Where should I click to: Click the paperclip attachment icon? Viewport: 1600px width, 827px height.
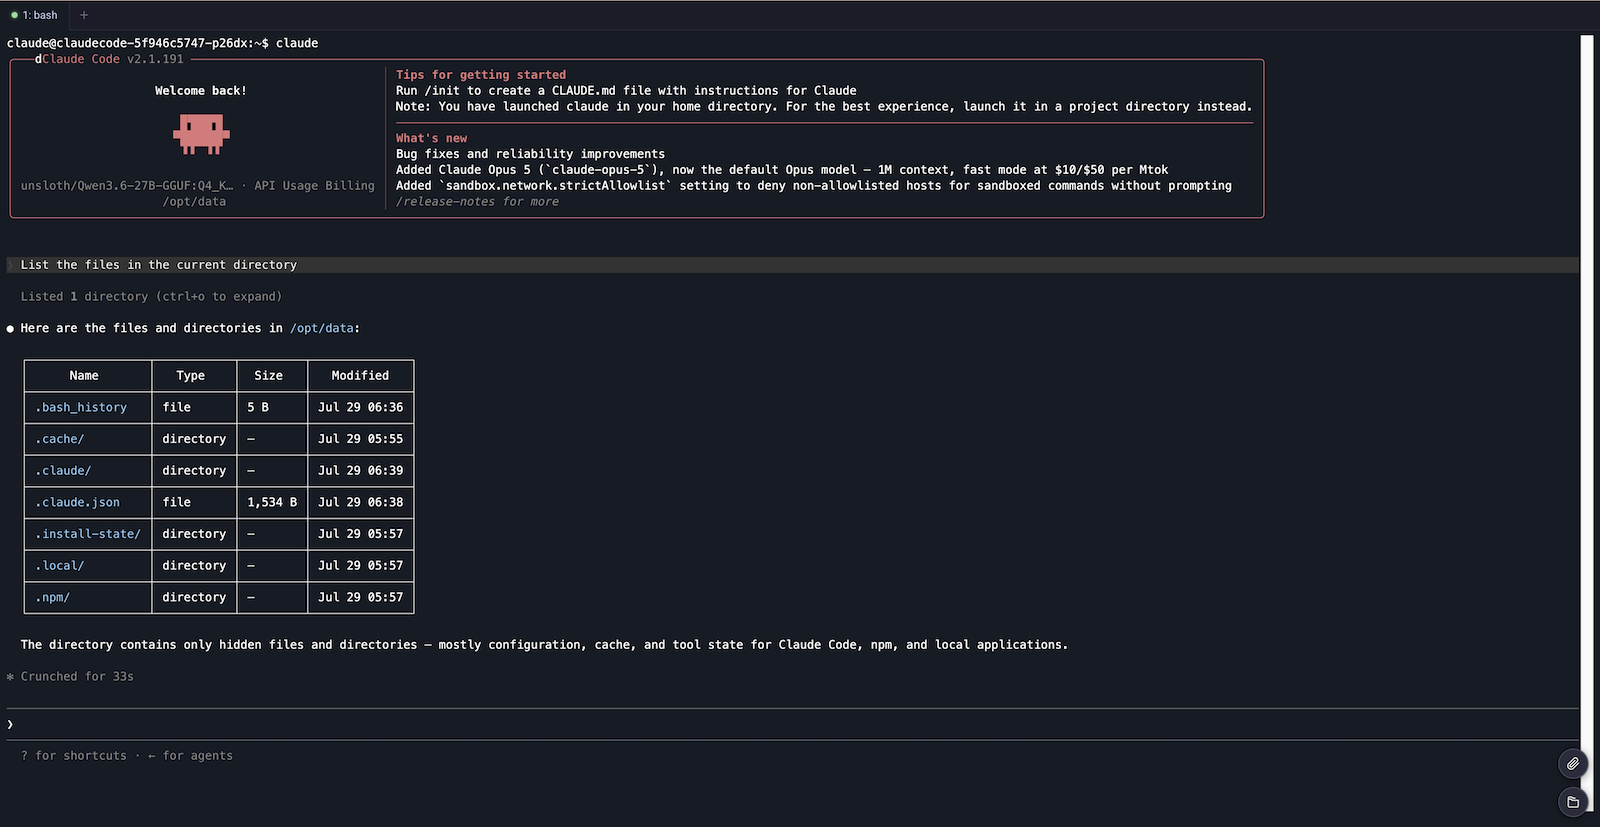[x=1573, y=763]
